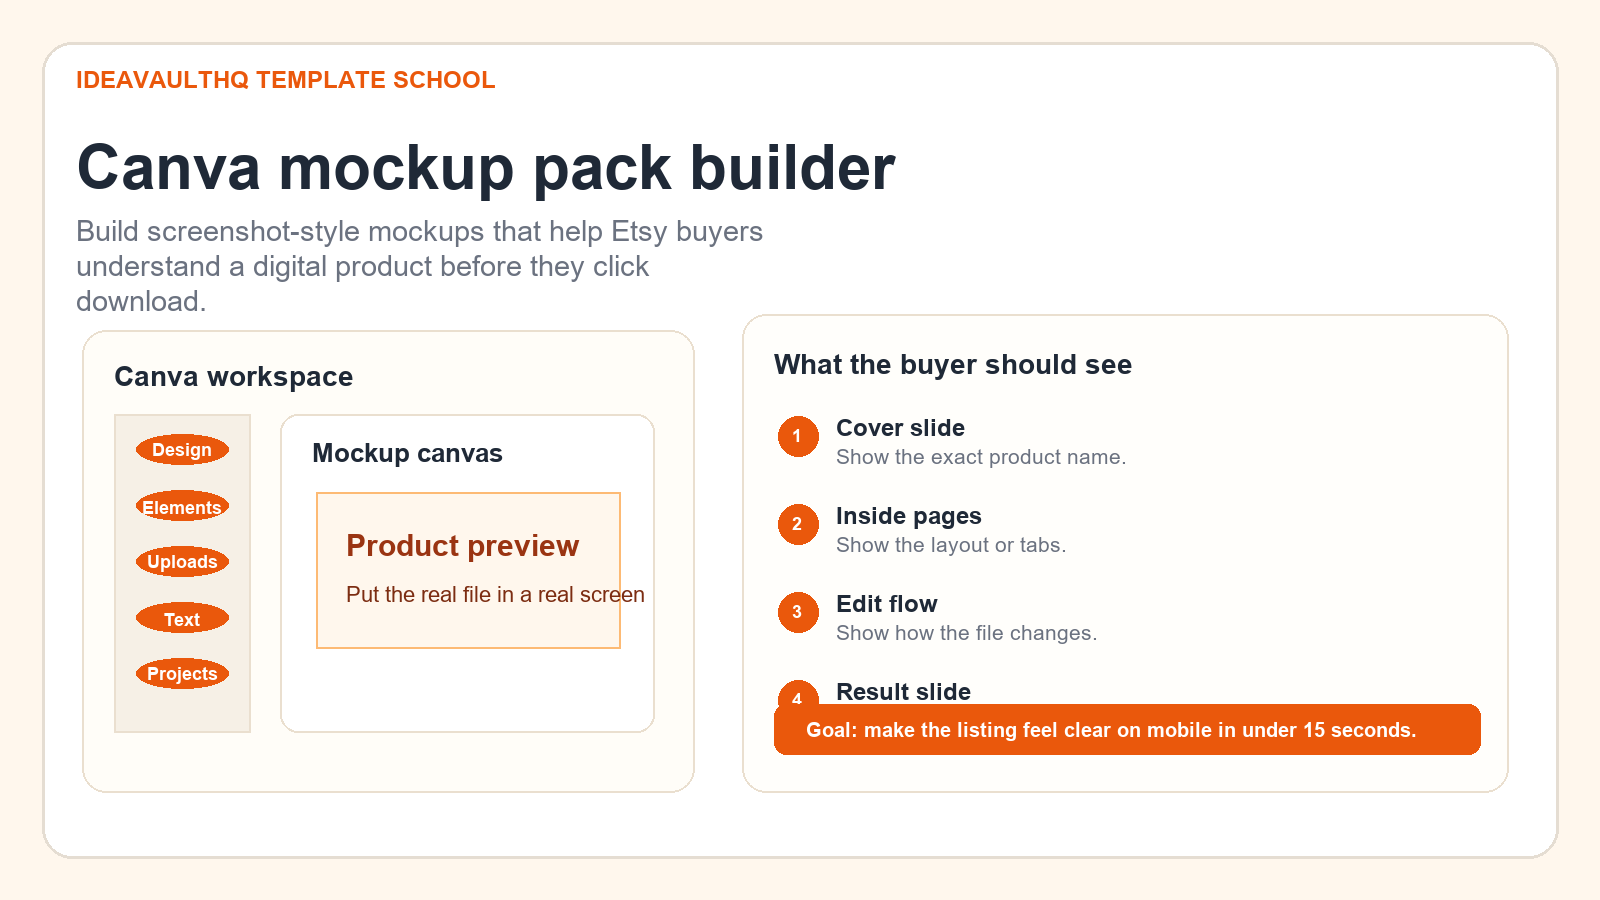Click the step 3 number badge
Image resolution: width=1600 pixels, height=900 pixels.
coord(798,612)
